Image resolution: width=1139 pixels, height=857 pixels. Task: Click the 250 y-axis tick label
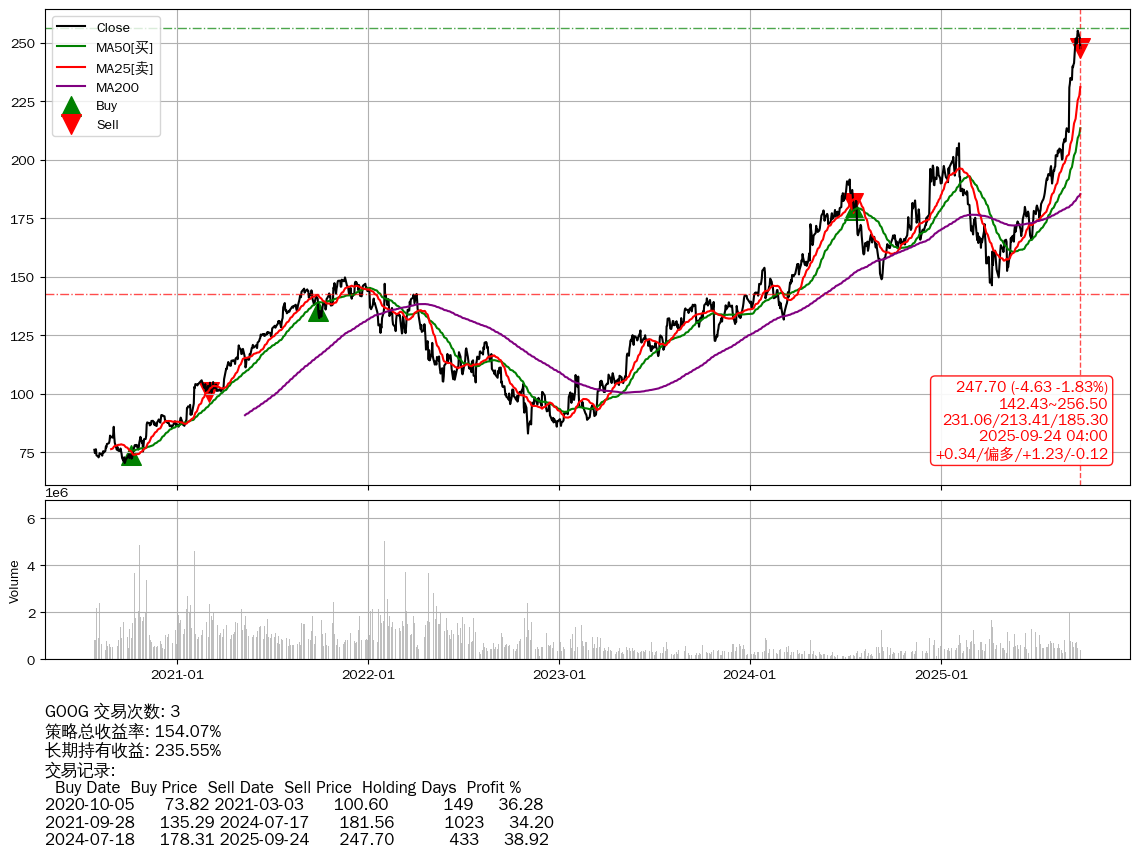click(x=25, y=44)
